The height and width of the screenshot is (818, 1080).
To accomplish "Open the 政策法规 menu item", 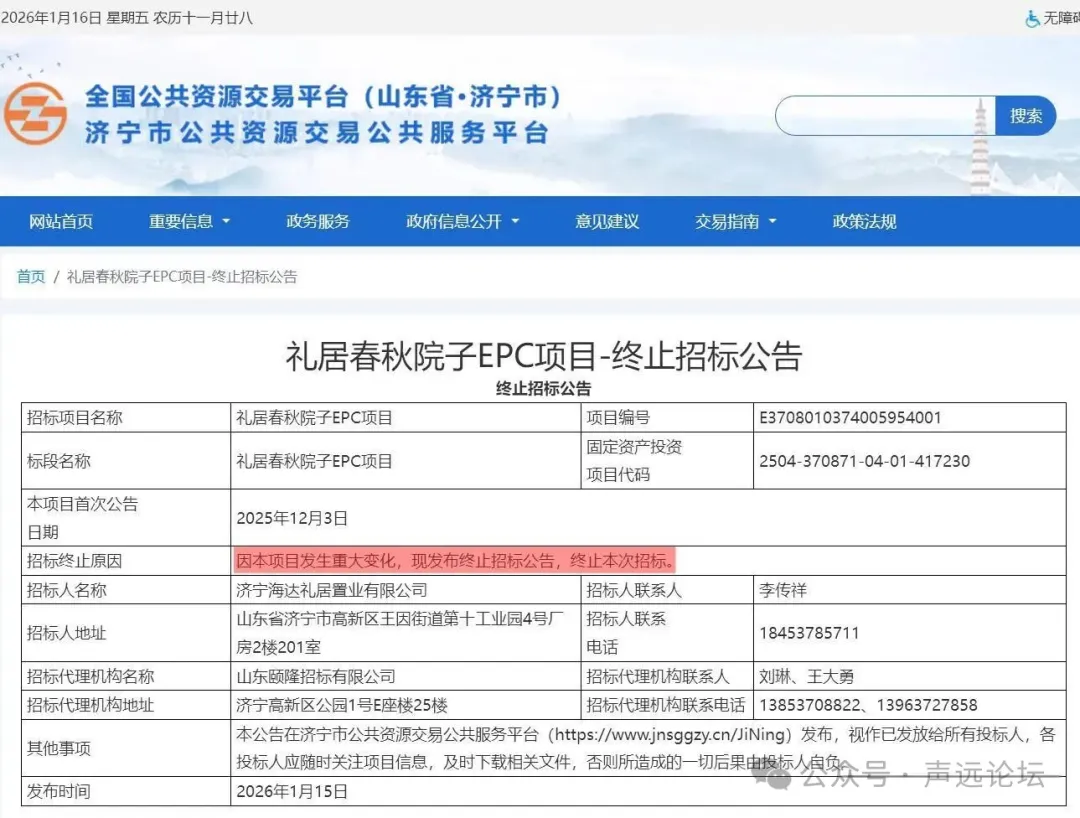I will [x=864, y=221].
